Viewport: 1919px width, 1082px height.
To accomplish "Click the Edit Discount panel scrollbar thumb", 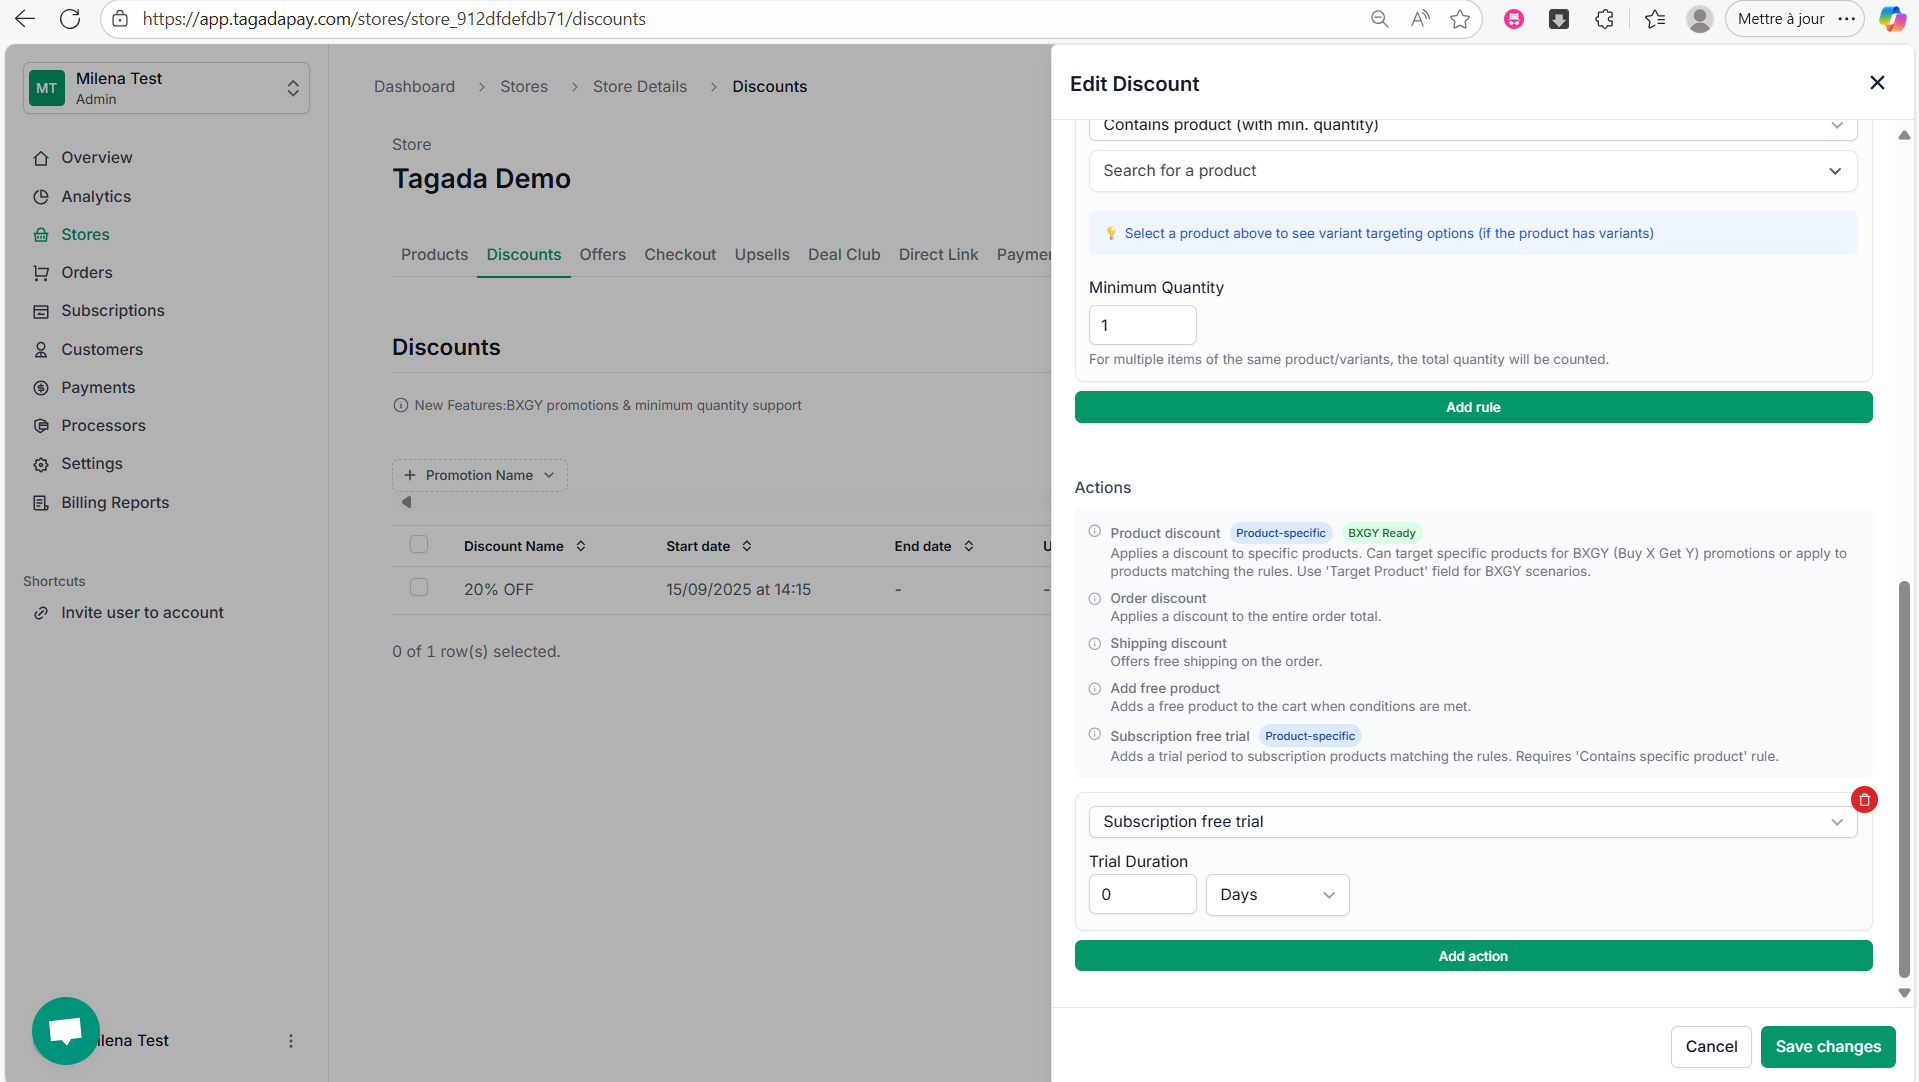I will click(x=1904, y=780).
